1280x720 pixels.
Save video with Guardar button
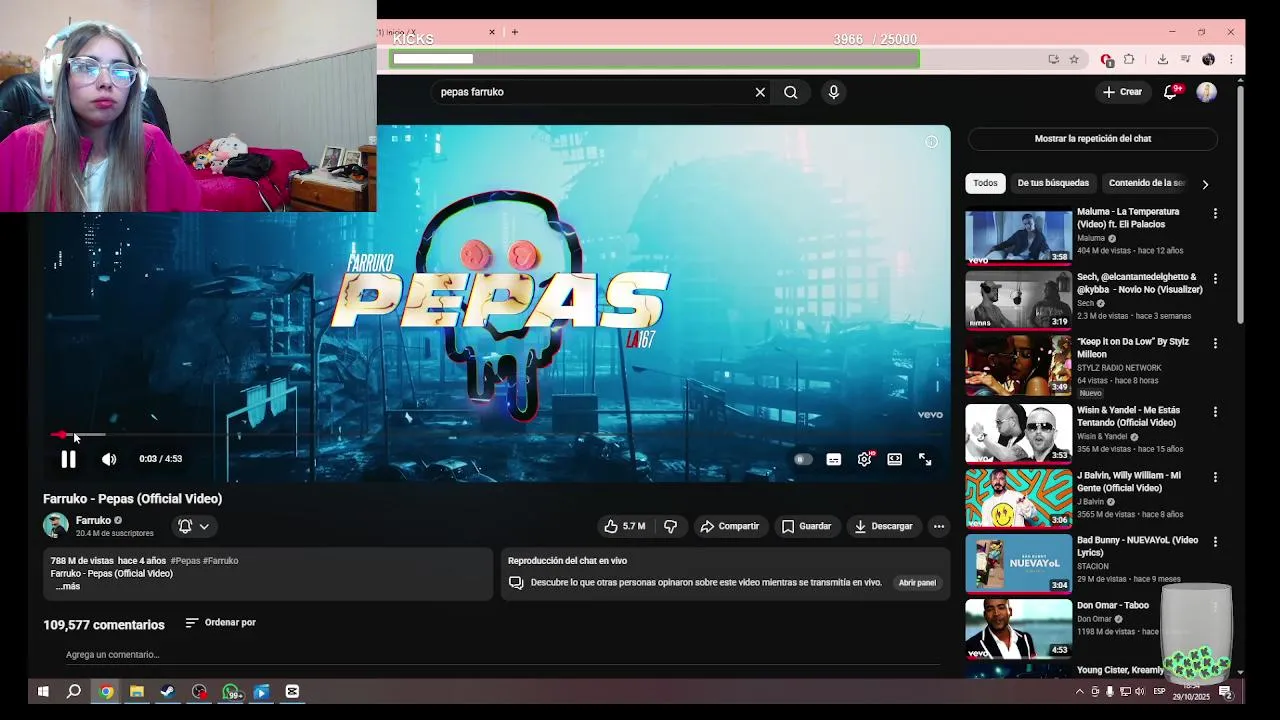807,526
